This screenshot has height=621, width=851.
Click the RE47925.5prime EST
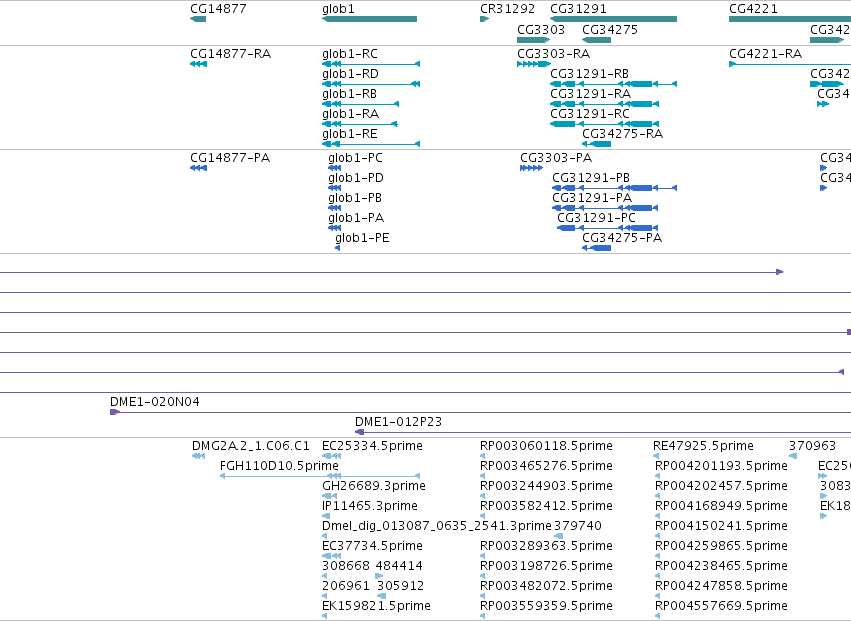[703, 446]
